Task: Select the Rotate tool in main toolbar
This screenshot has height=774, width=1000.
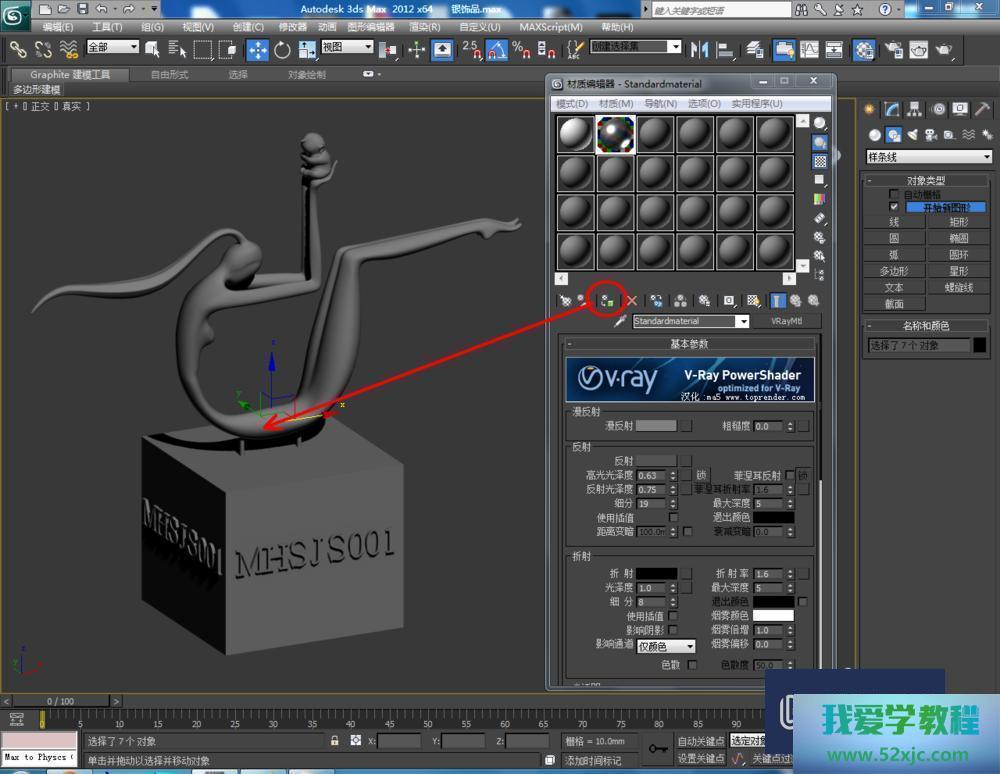Action: tap(282, 49)
